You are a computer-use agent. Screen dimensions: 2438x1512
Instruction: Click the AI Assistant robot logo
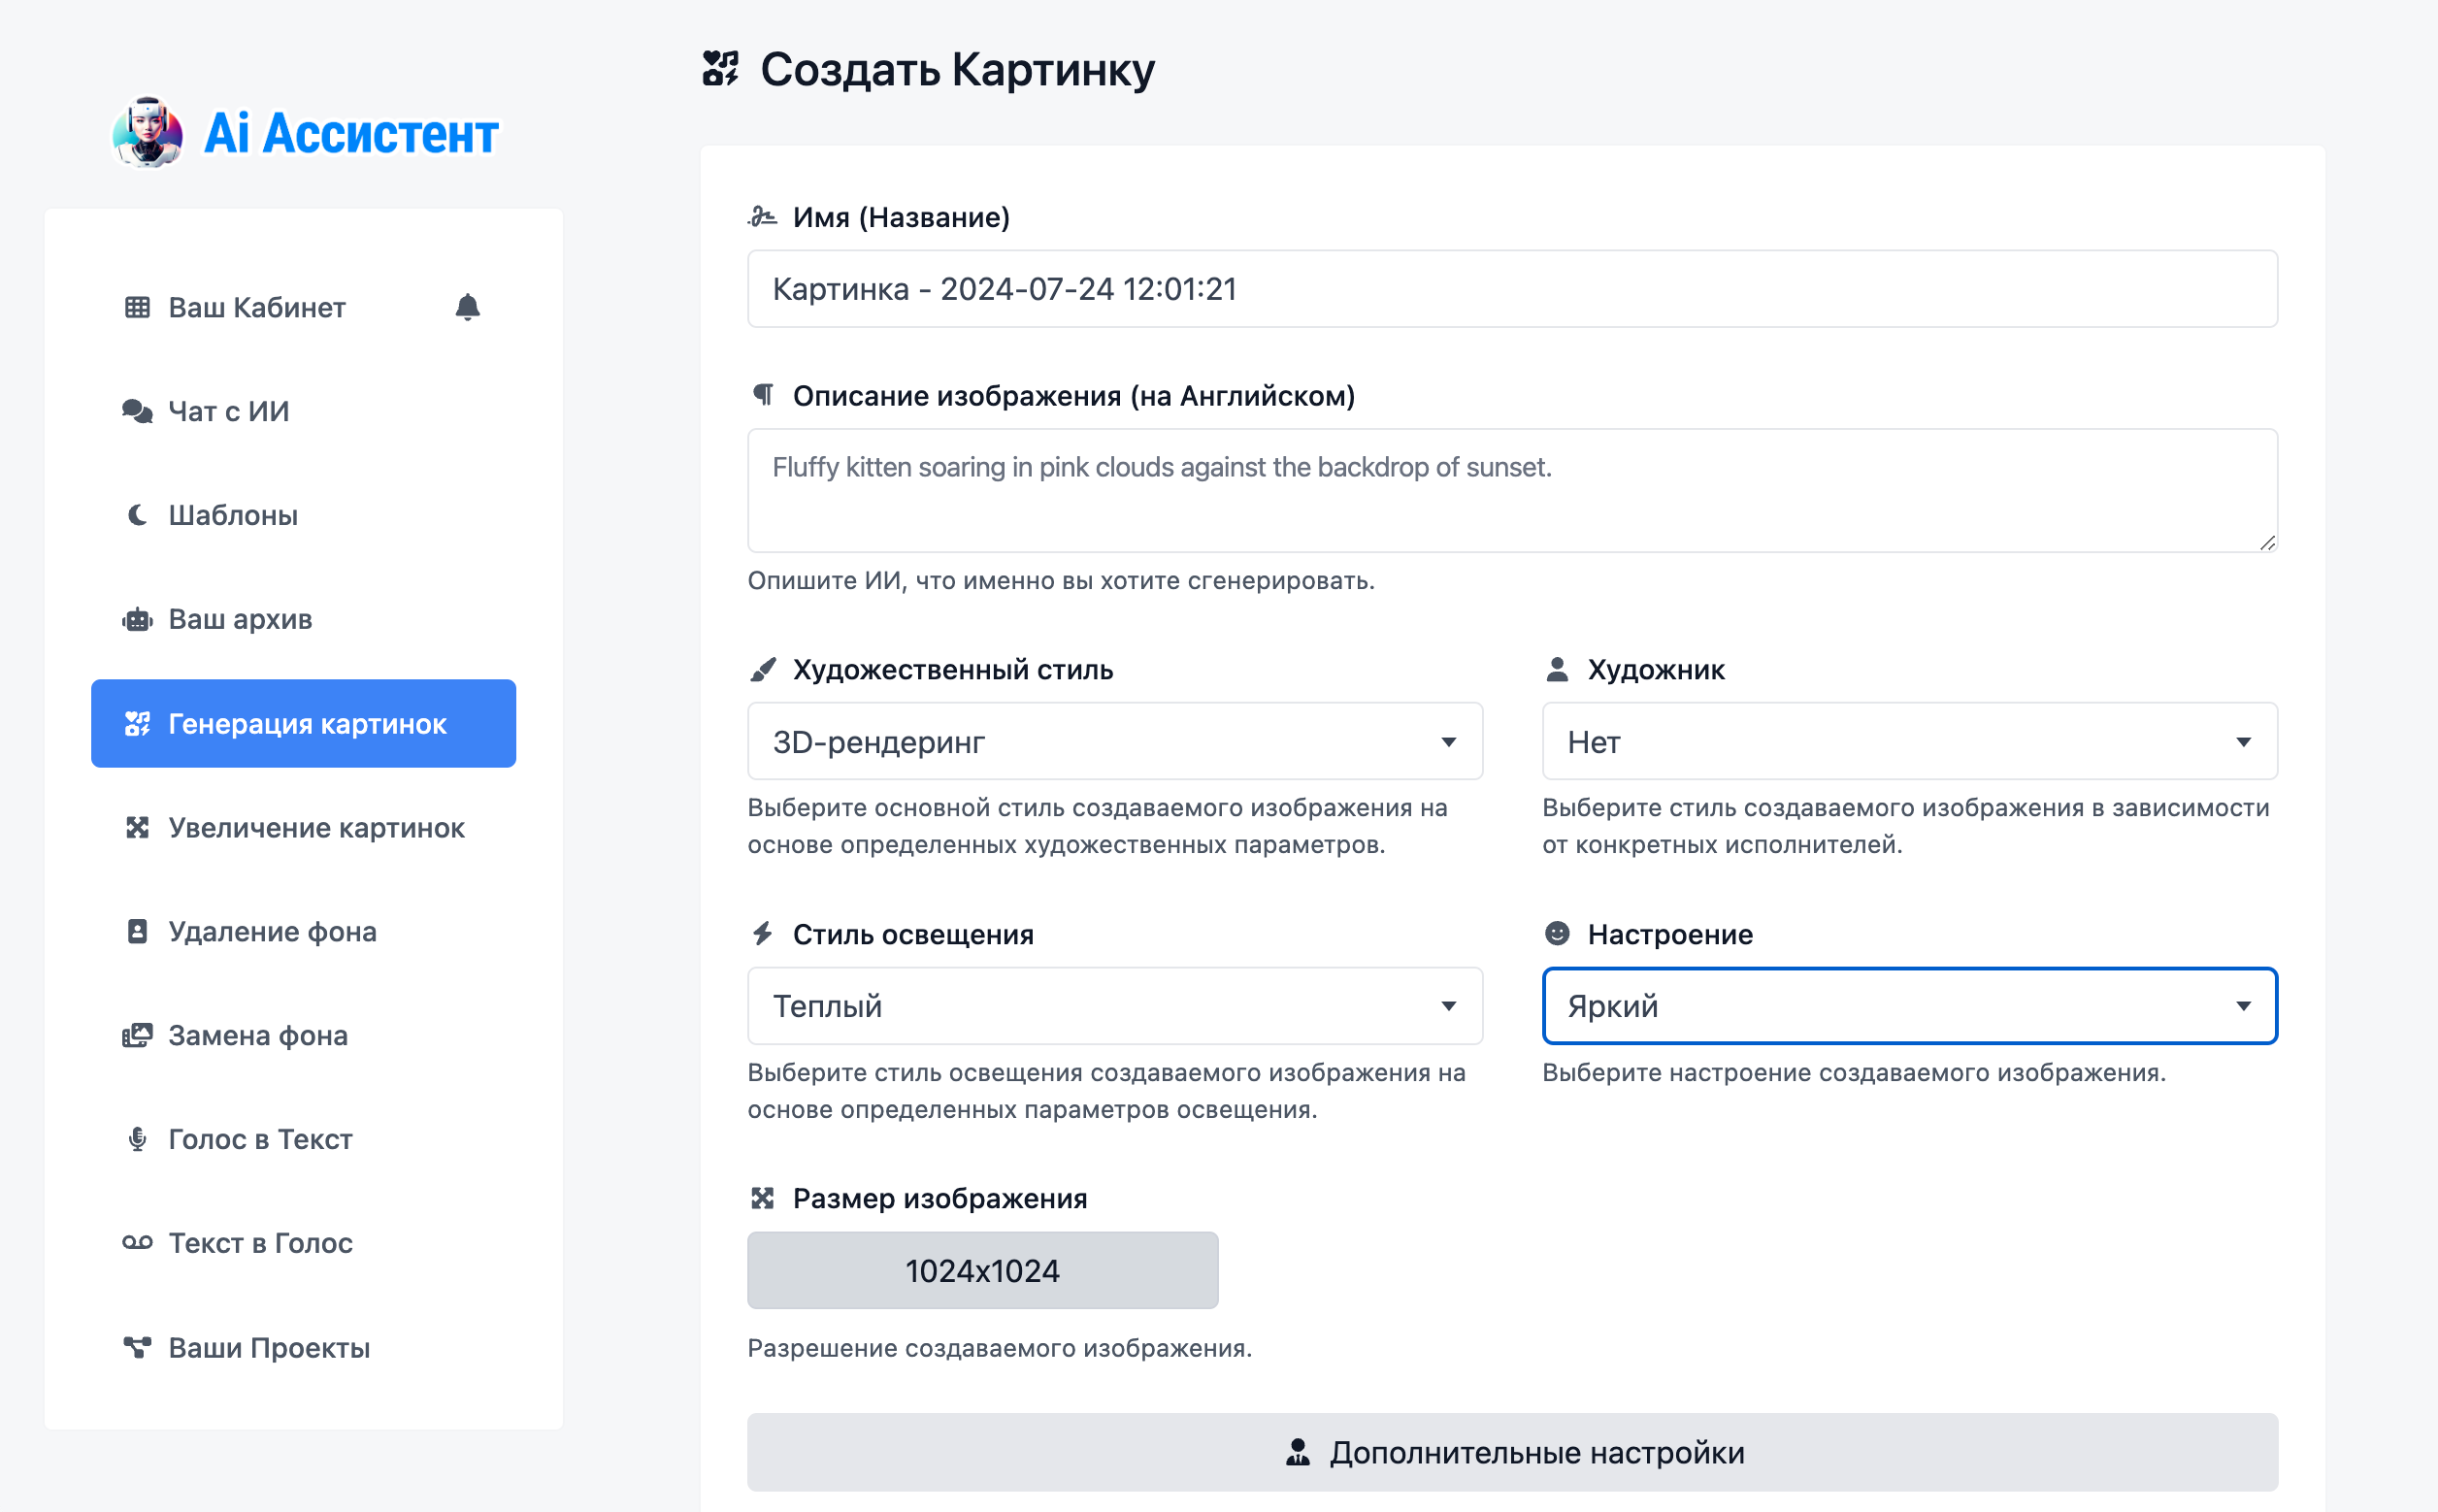coord(148,133)
